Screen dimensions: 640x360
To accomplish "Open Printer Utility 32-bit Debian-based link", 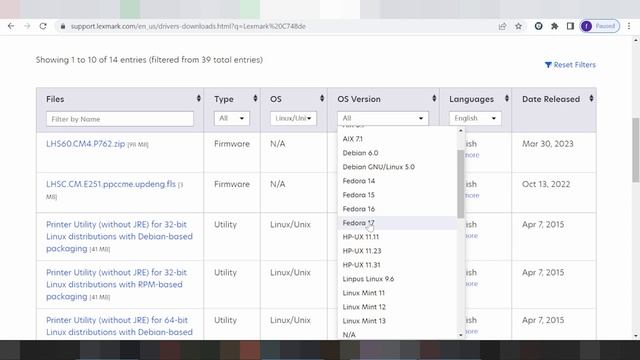I will tap(119, 236).
